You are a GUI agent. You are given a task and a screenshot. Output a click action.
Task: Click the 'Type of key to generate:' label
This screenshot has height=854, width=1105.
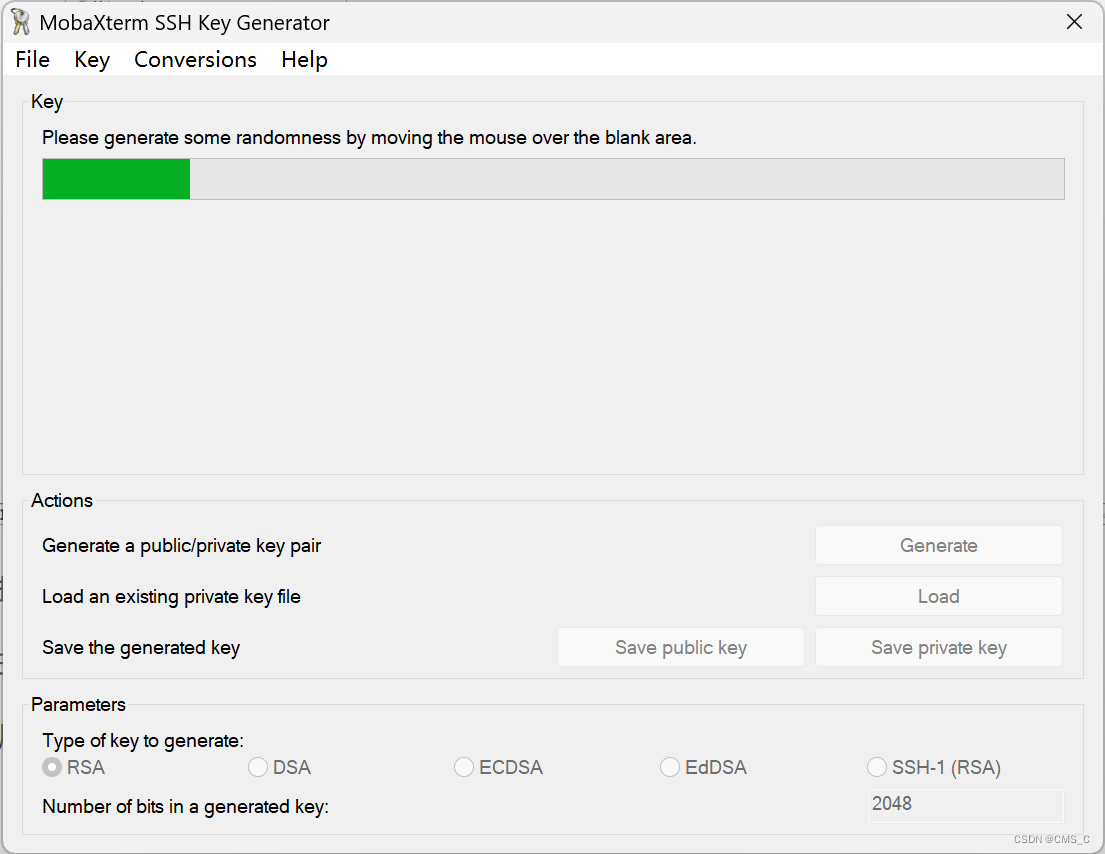143,741
